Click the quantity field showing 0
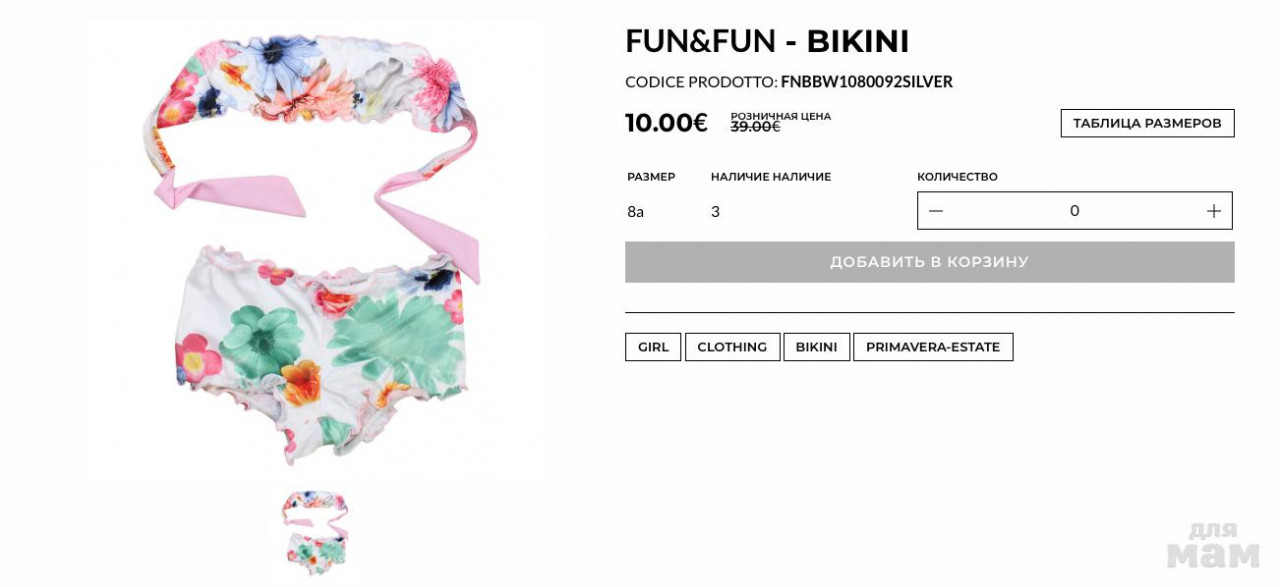Viewport: 1280px width, 587px height. tap(1075, 211)
